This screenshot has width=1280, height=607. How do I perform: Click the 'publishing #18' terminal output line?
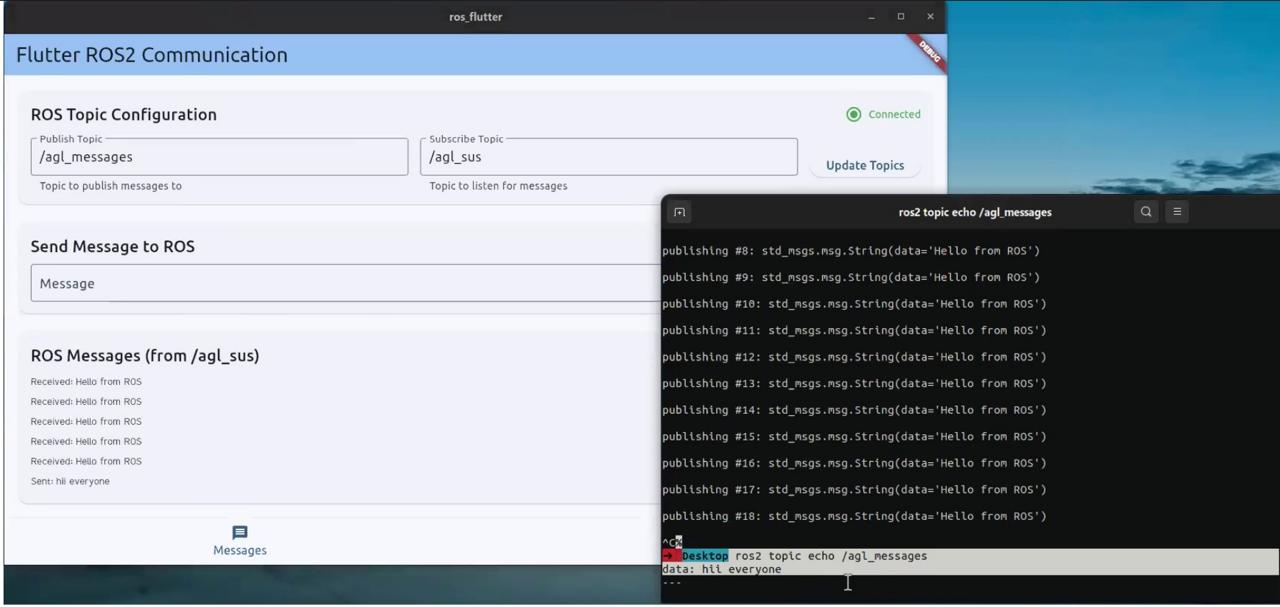pos(854,516)
